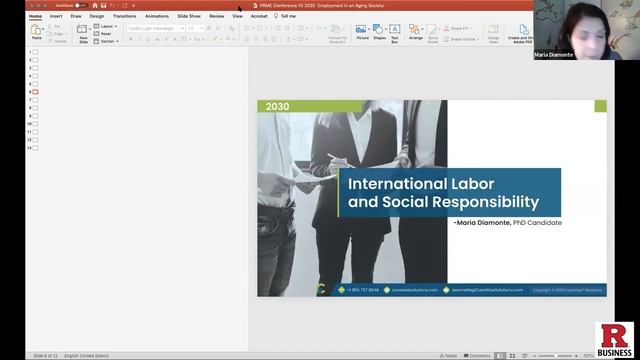Click the align left icon
640x360 pixels.
[x=247, y=39]
